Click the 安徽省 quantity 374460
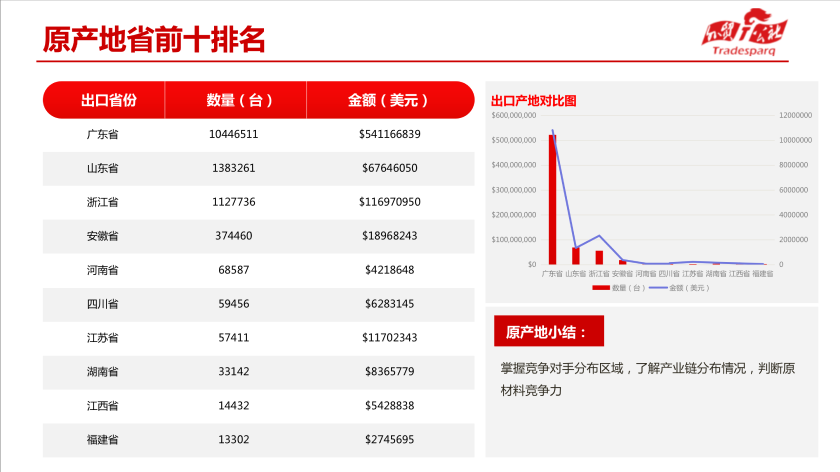 (234, 236)
